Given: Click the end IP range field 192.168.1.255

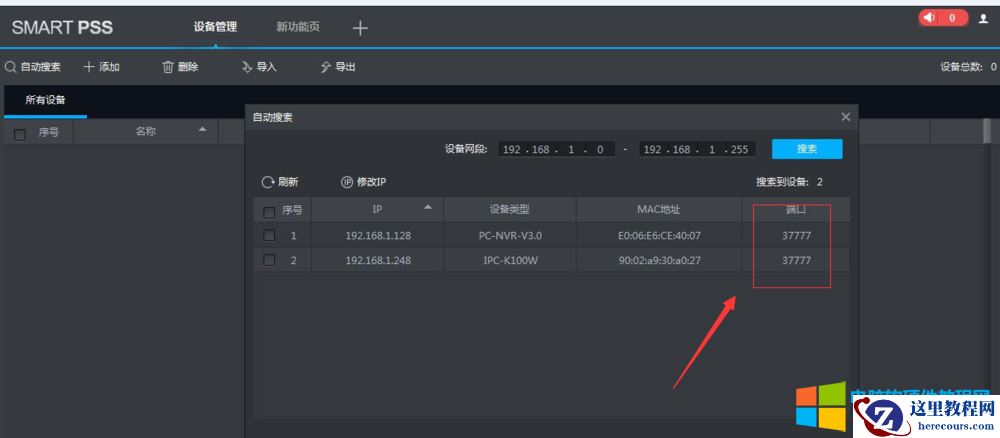Looking at the screenshot, I should [697, 149].
